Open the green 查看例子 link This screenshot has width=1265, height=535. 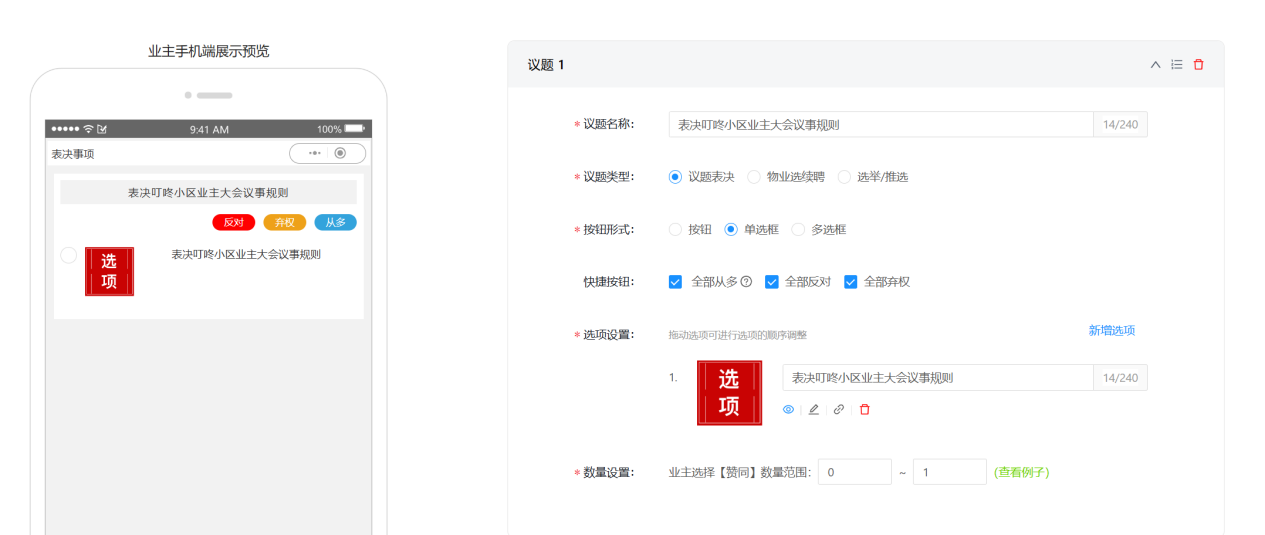click(x=1021, y=472)
